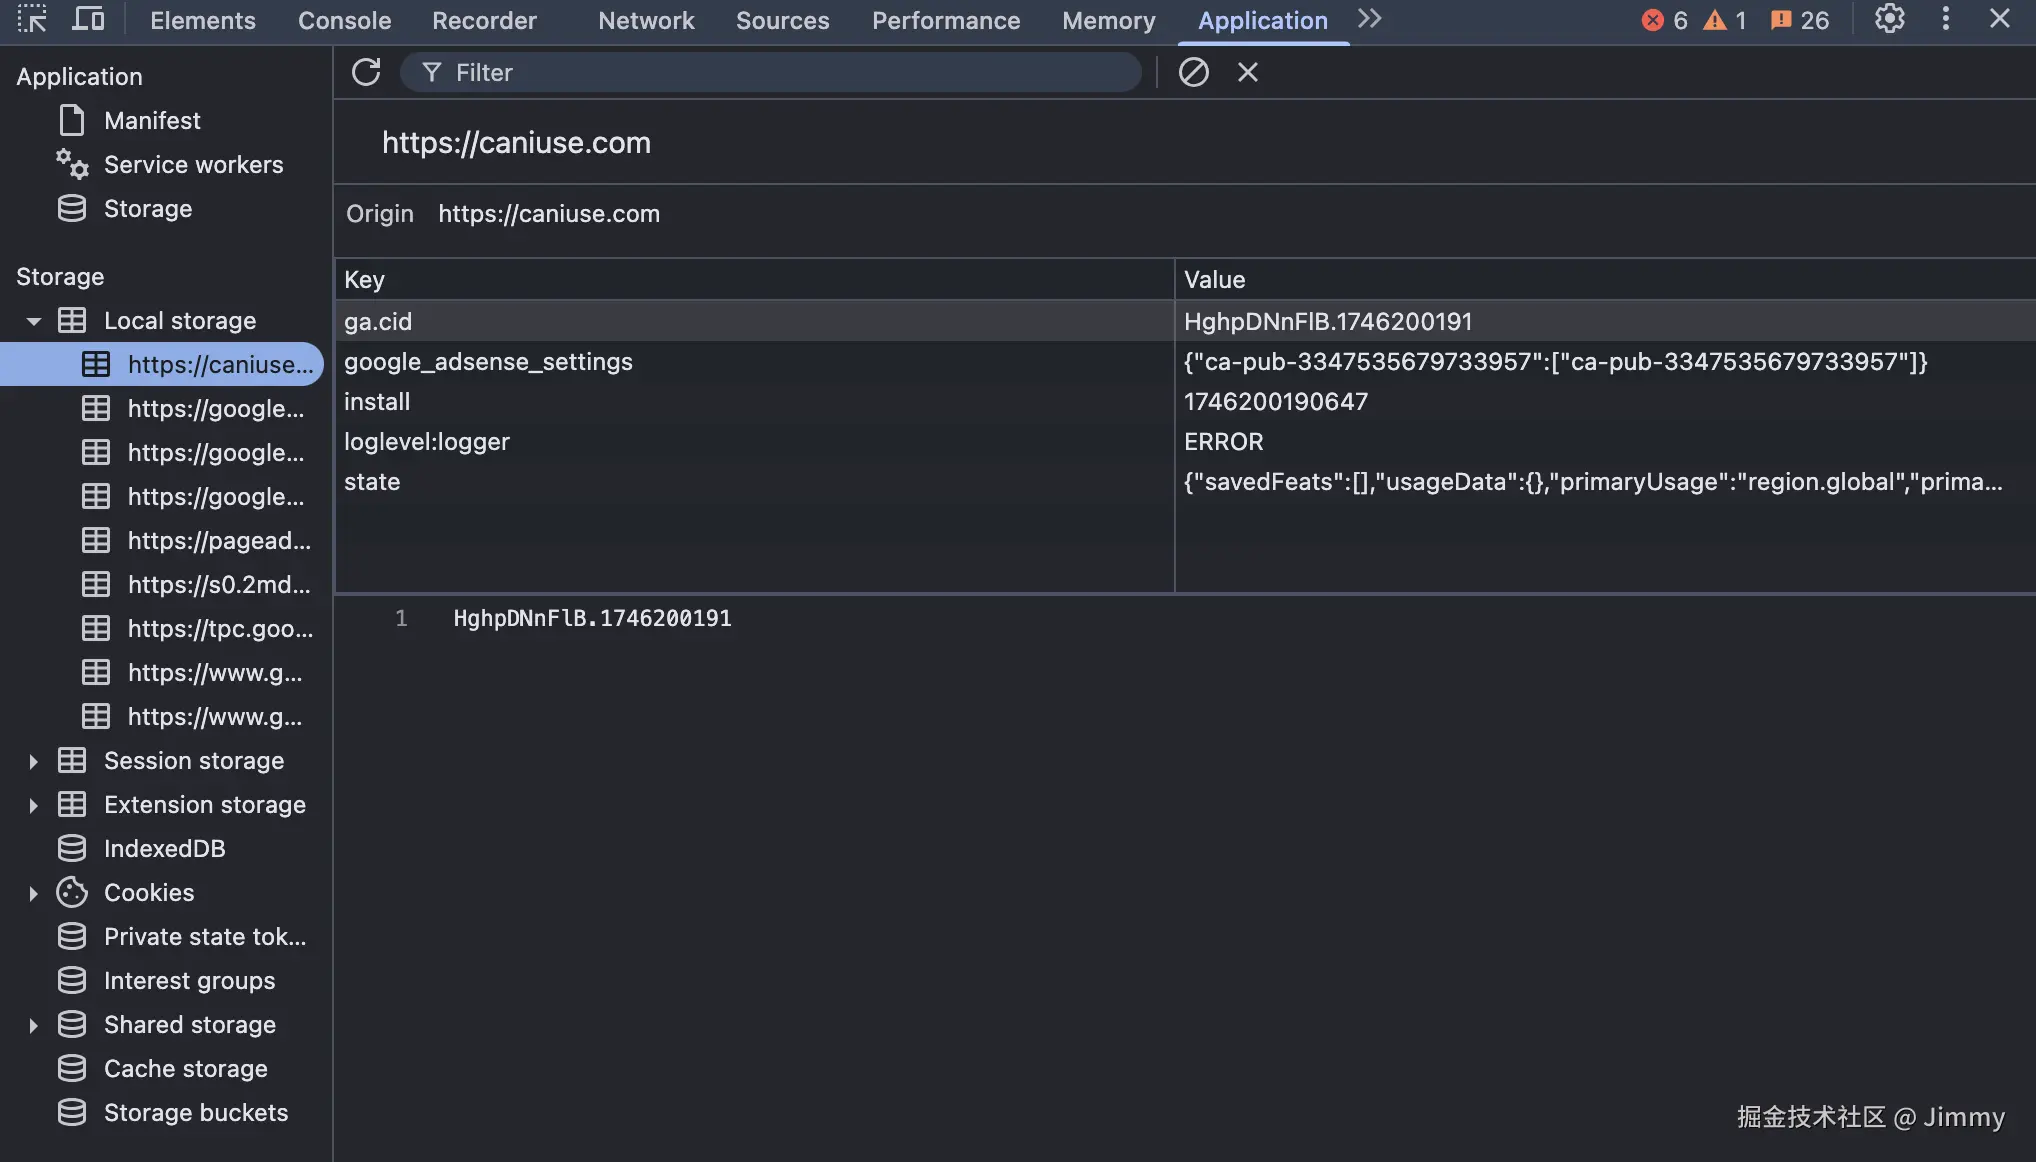Show more tabs via double chevron
This screenshot has height=1162, width=2036.
click(1369, 19)
